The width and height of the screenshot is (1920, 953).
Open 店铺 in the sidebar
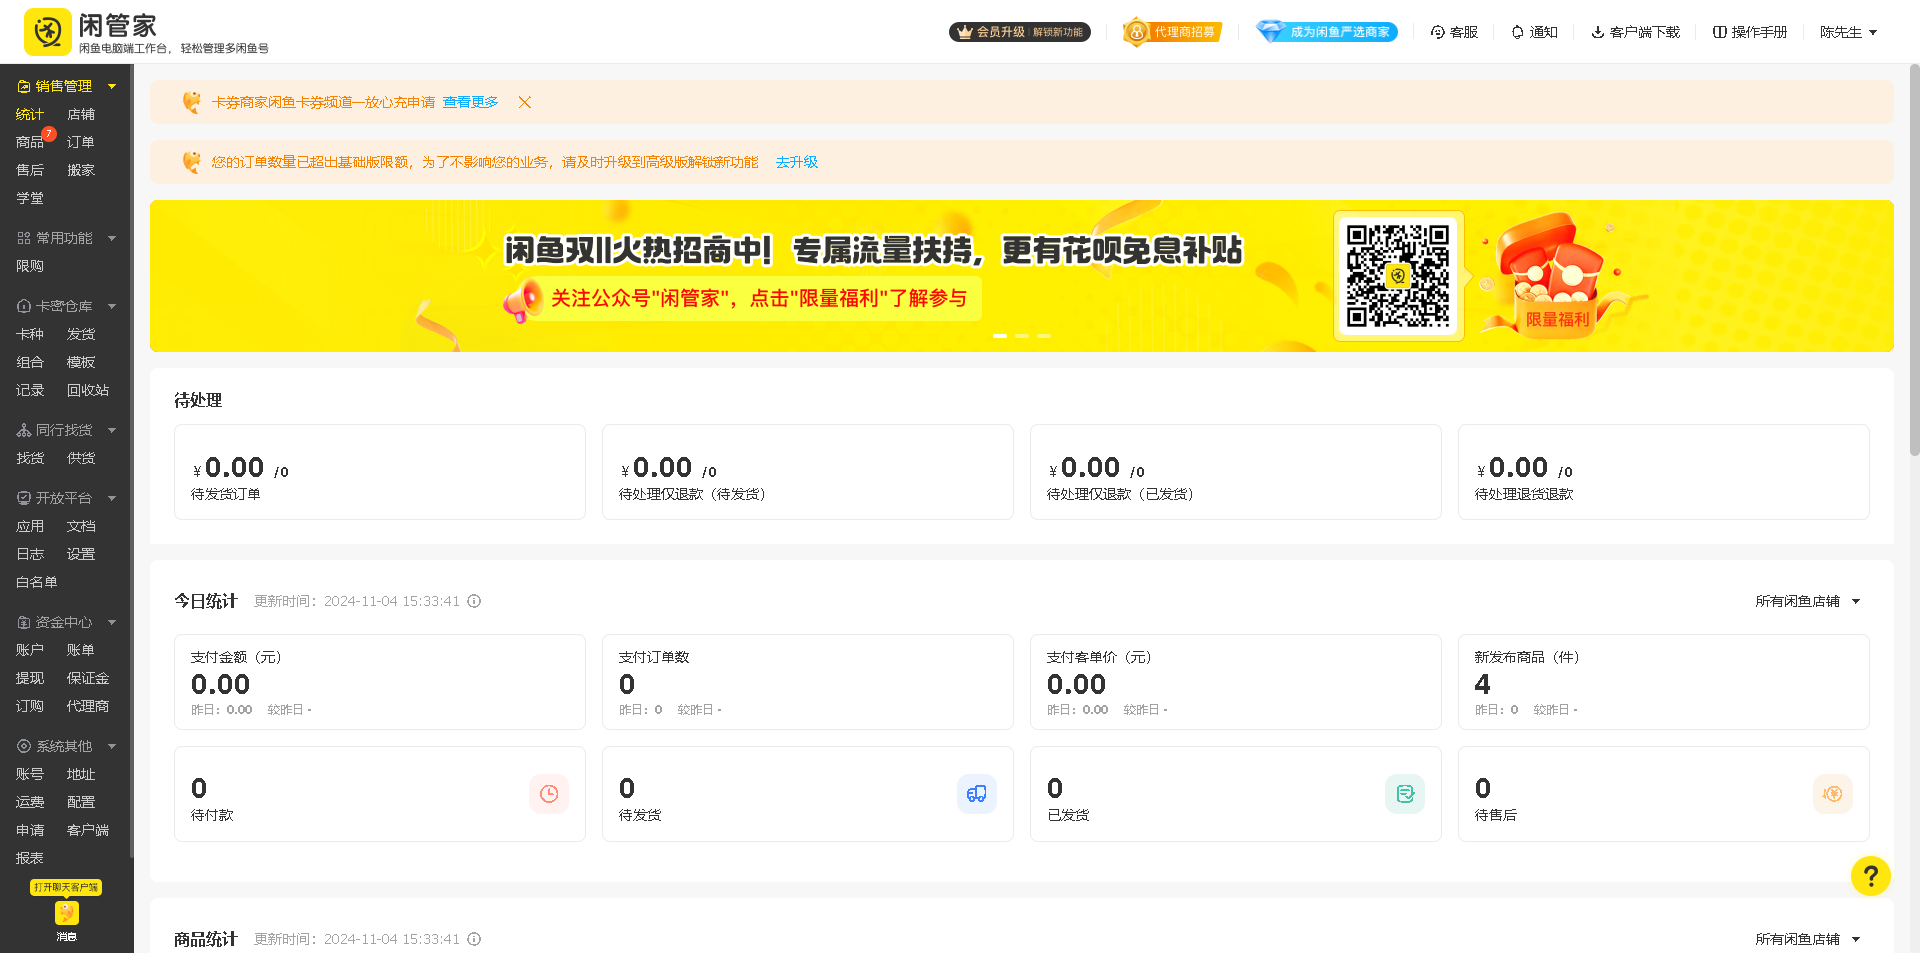click(x=81, y=114)
